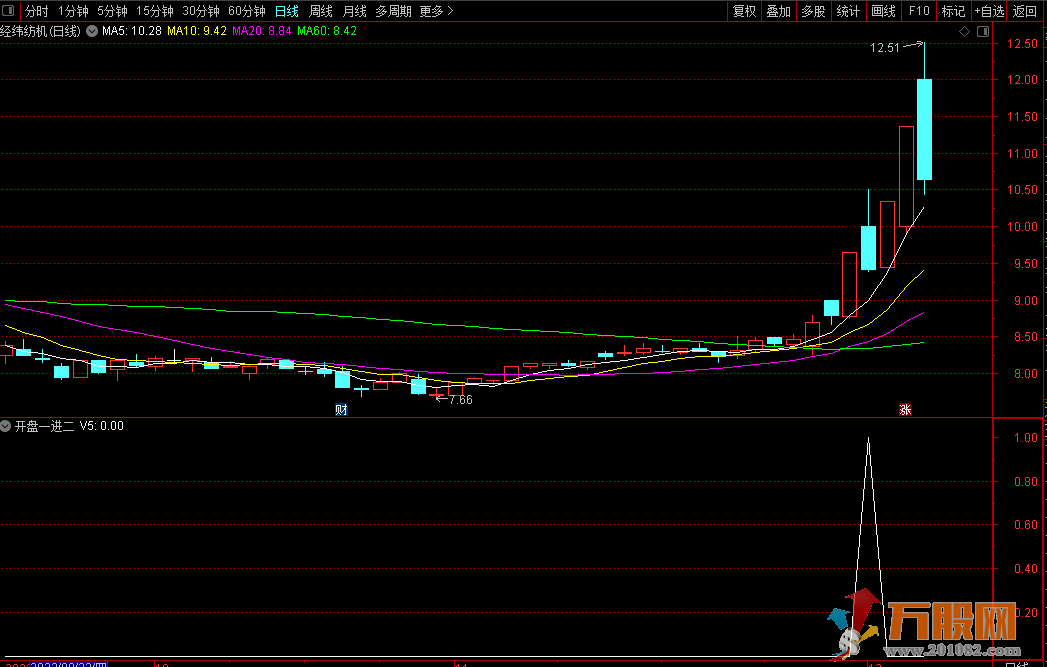Viewport: 1047px width, 667px height.
Task: Click the 1.00 indicator axis label
Action: [x=1026, y=438]
